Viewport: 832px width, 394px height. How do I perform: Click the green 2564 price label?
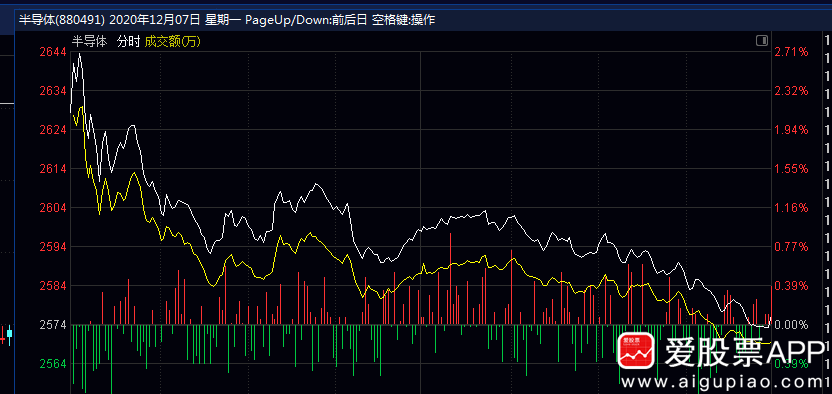53,364
